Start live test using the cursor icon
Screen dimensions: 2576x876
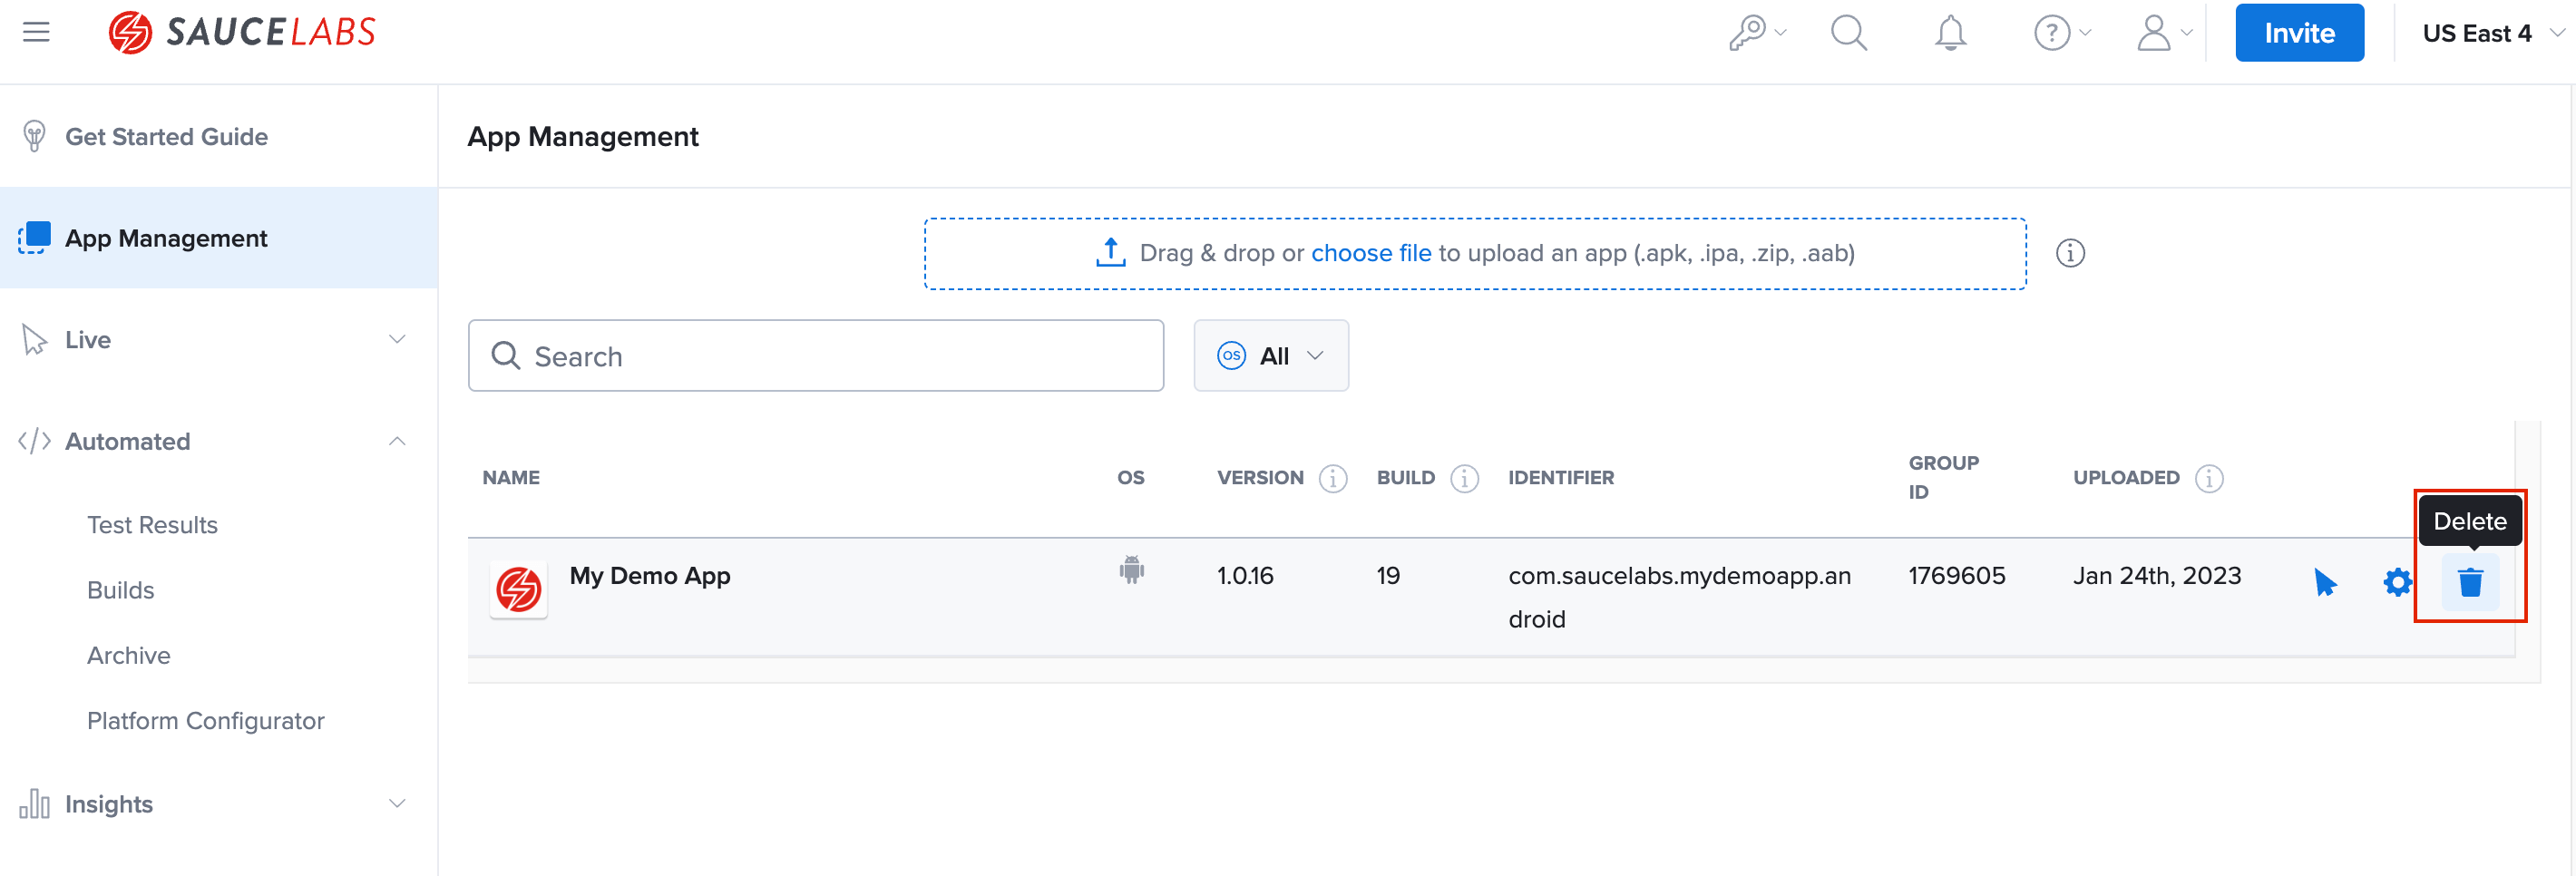click(x=2325, y=582)
